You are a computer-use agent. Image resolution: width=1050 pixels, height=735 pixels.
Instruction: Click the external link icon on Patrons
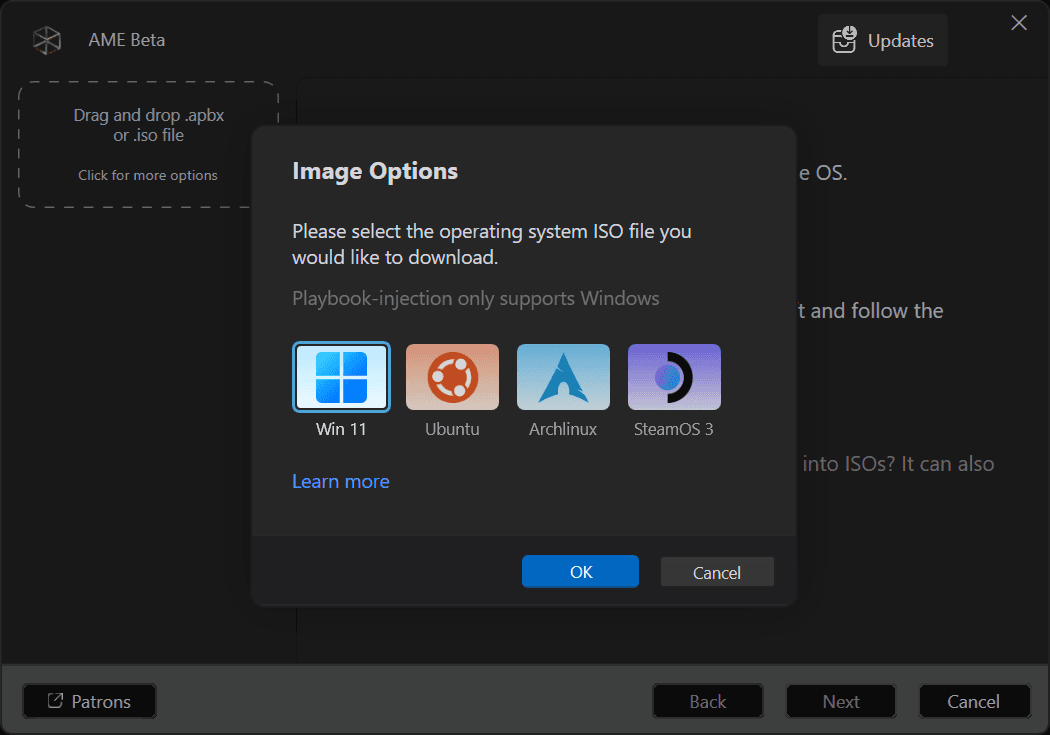[x=56, y=701]
